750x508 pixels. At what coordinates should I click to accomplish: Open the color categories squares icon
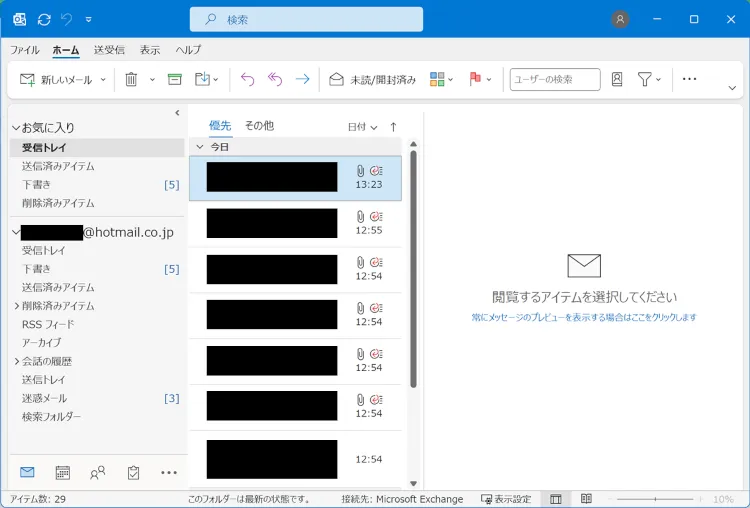coord(437,79)
